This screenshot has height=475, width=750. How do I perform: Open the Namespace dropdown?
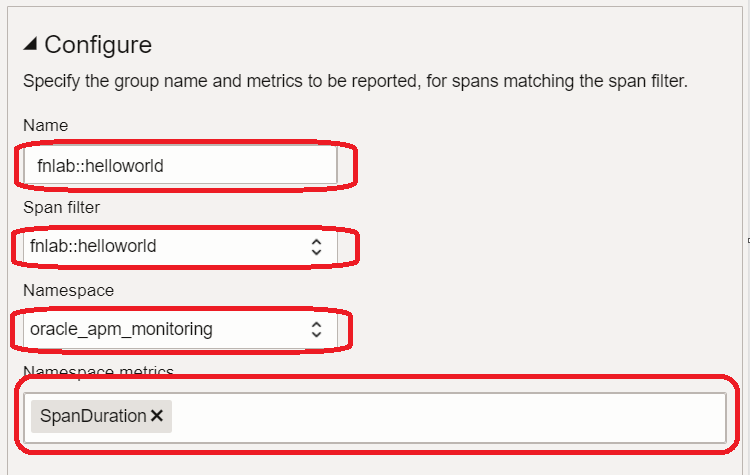180,329
